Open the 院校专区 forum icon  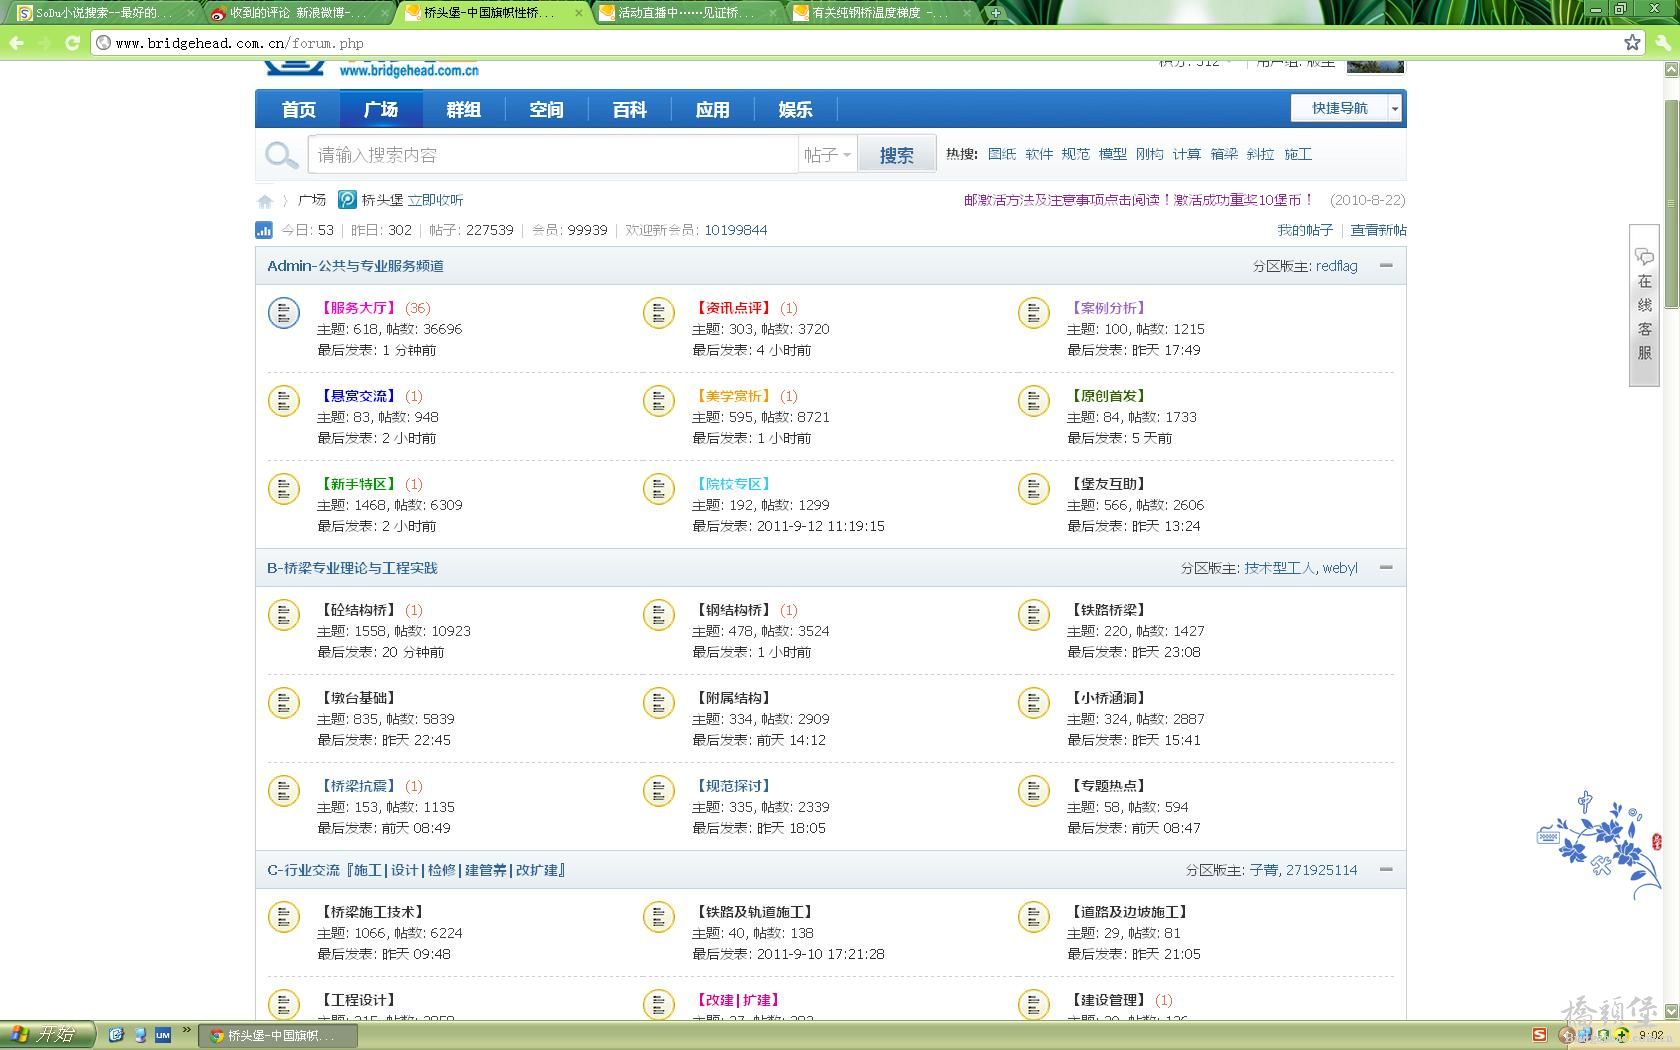pyautogui.click(x=659, y=489)
